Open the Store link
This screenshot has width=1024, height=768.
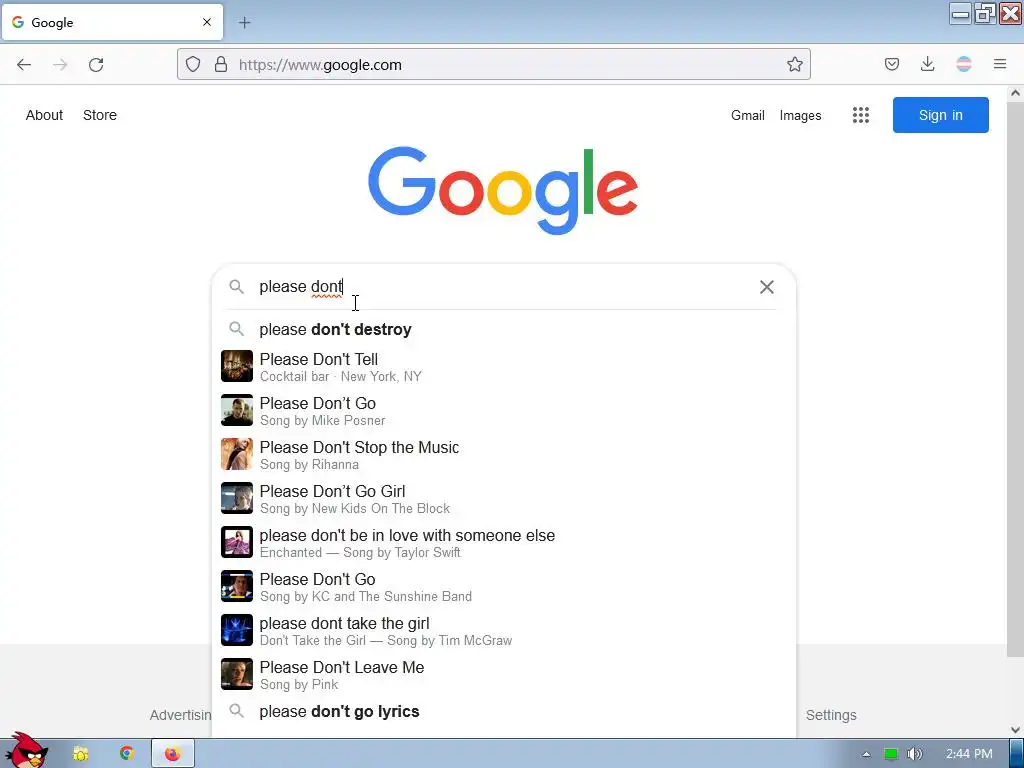coord(100,115)
